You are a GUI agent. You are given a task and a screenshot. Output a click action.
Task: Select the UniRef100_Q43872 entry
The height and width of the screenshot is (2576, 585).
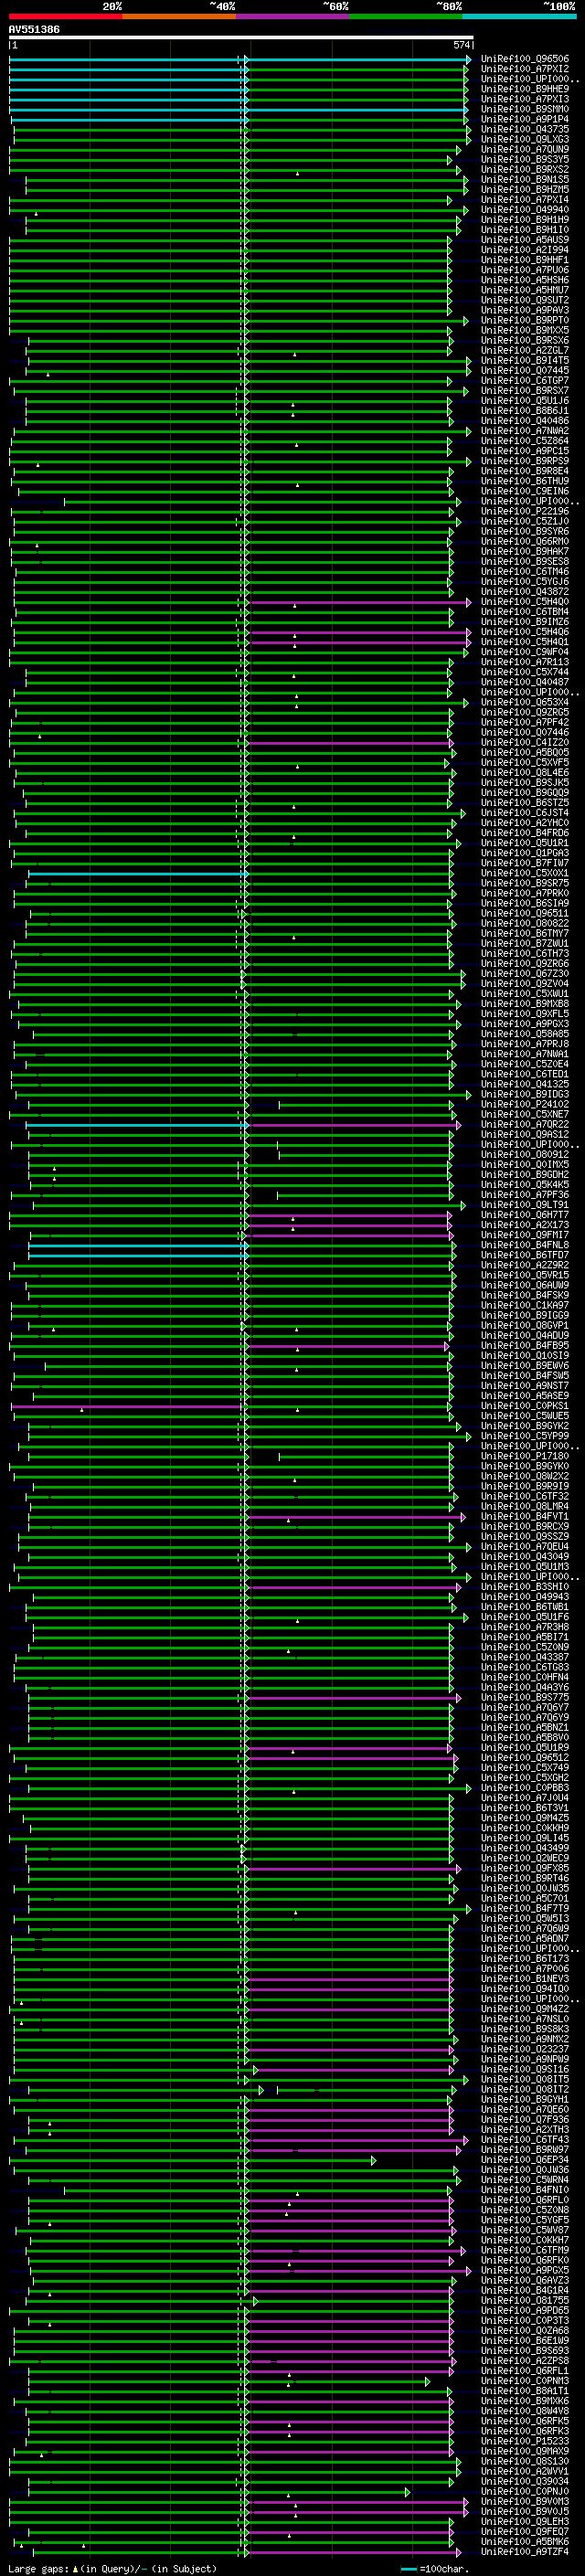click(x=525, y=592)
